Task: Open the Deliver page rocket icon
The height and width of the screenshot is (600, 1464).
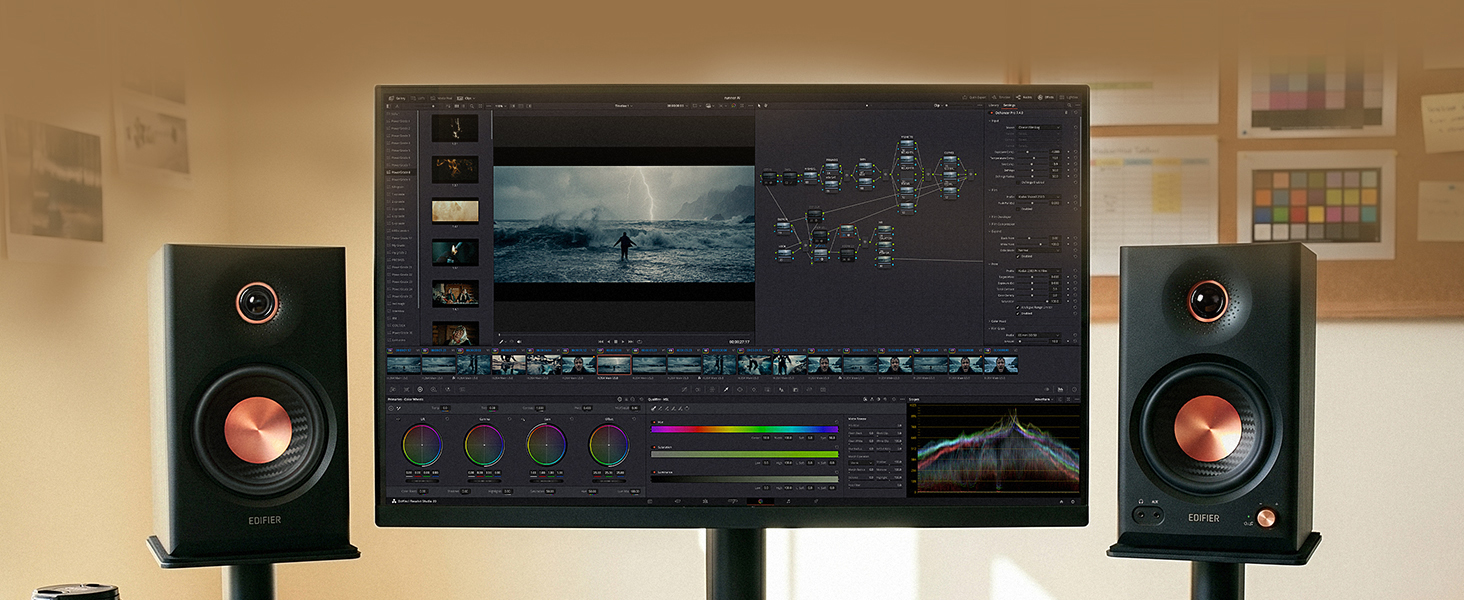Action: [814, 500]
